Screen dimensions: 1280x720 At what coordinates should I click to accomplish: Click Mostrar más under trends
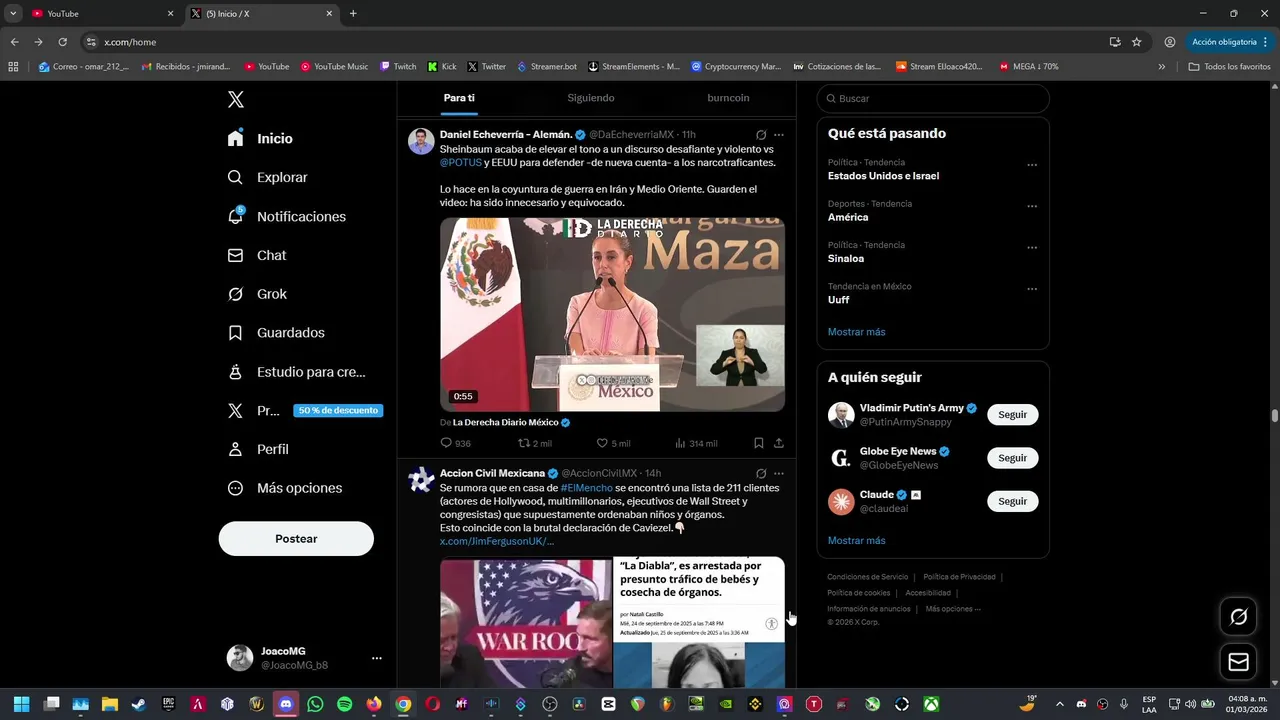click(856, 332)
